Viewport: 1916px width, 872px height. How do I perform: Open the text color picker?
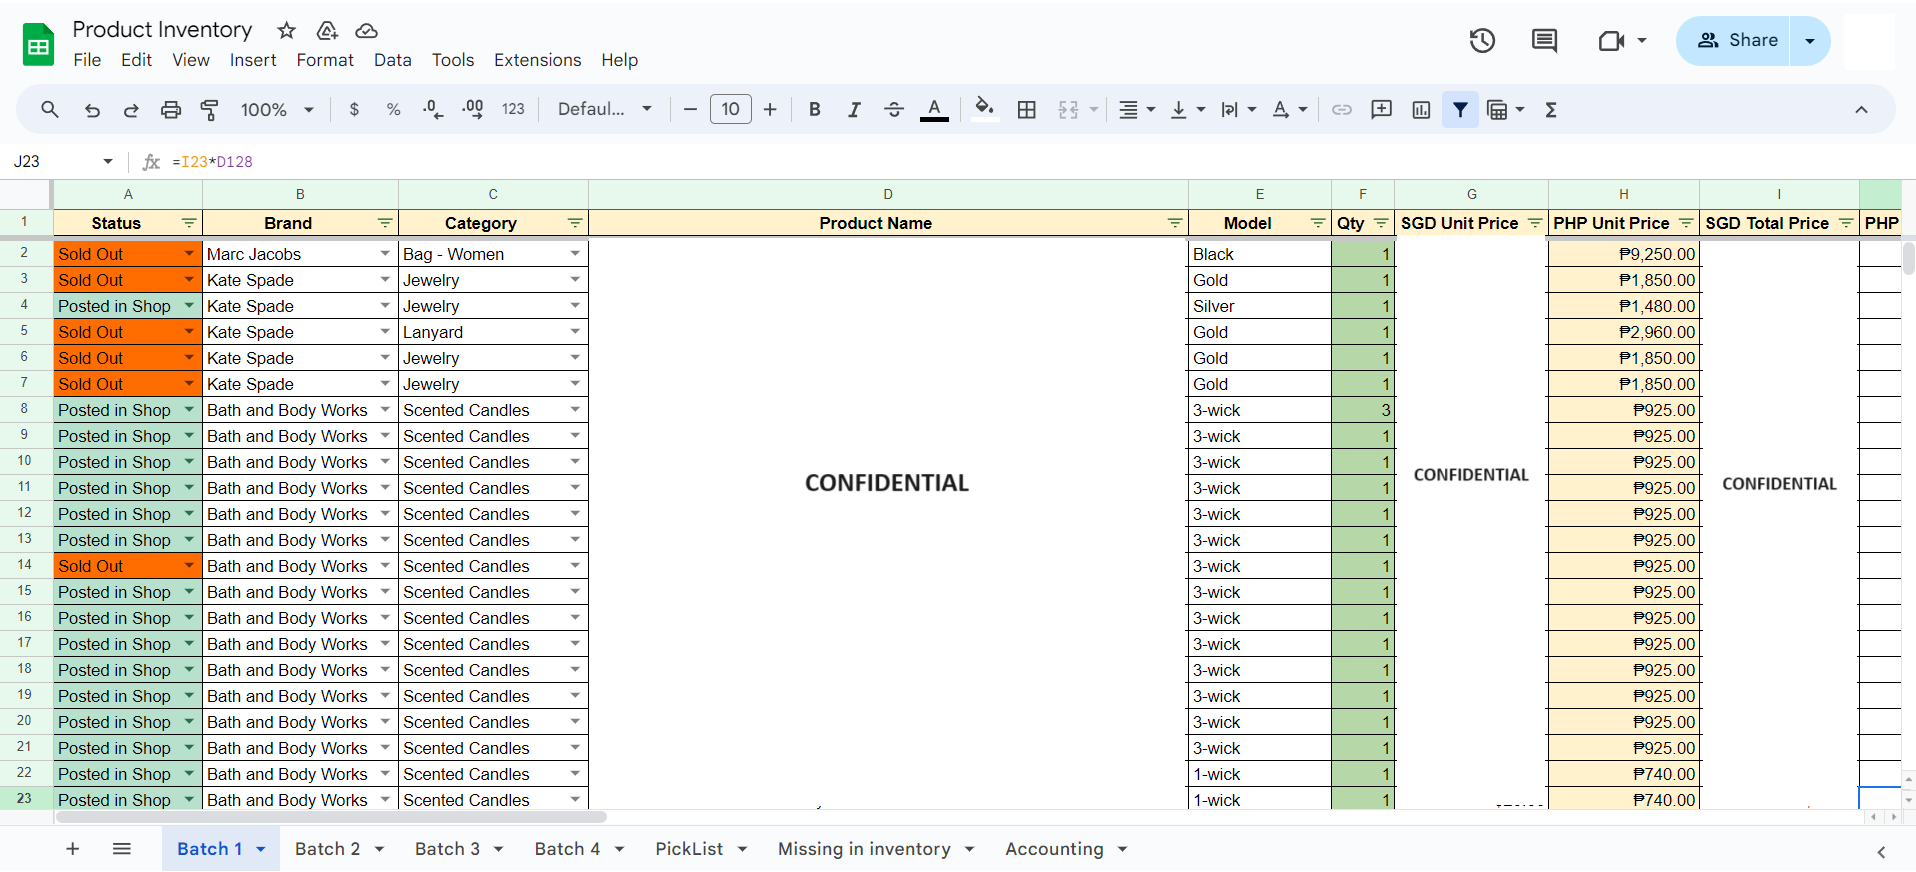(934, 110)
